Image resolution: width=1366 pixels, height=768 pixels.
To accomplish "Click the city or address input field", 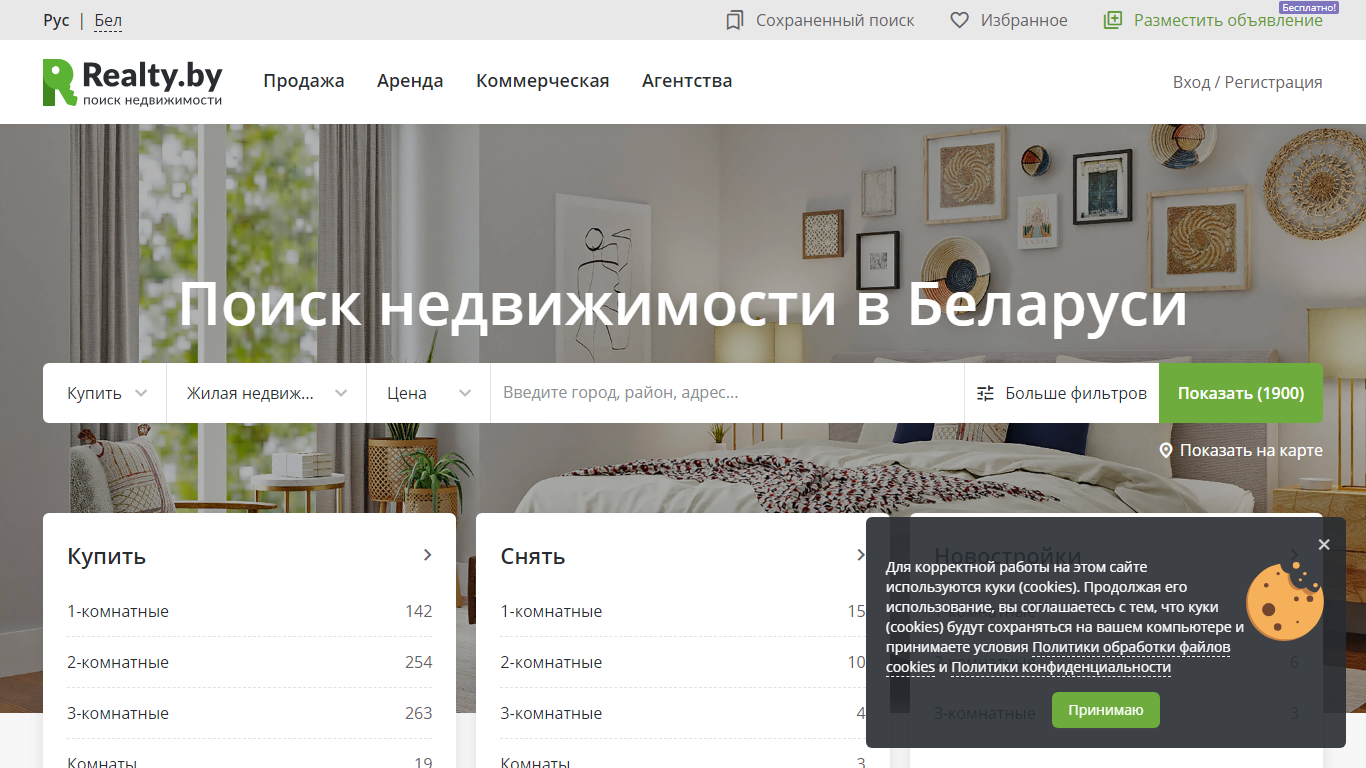I will pyautogui.click(x=728, y=393).
